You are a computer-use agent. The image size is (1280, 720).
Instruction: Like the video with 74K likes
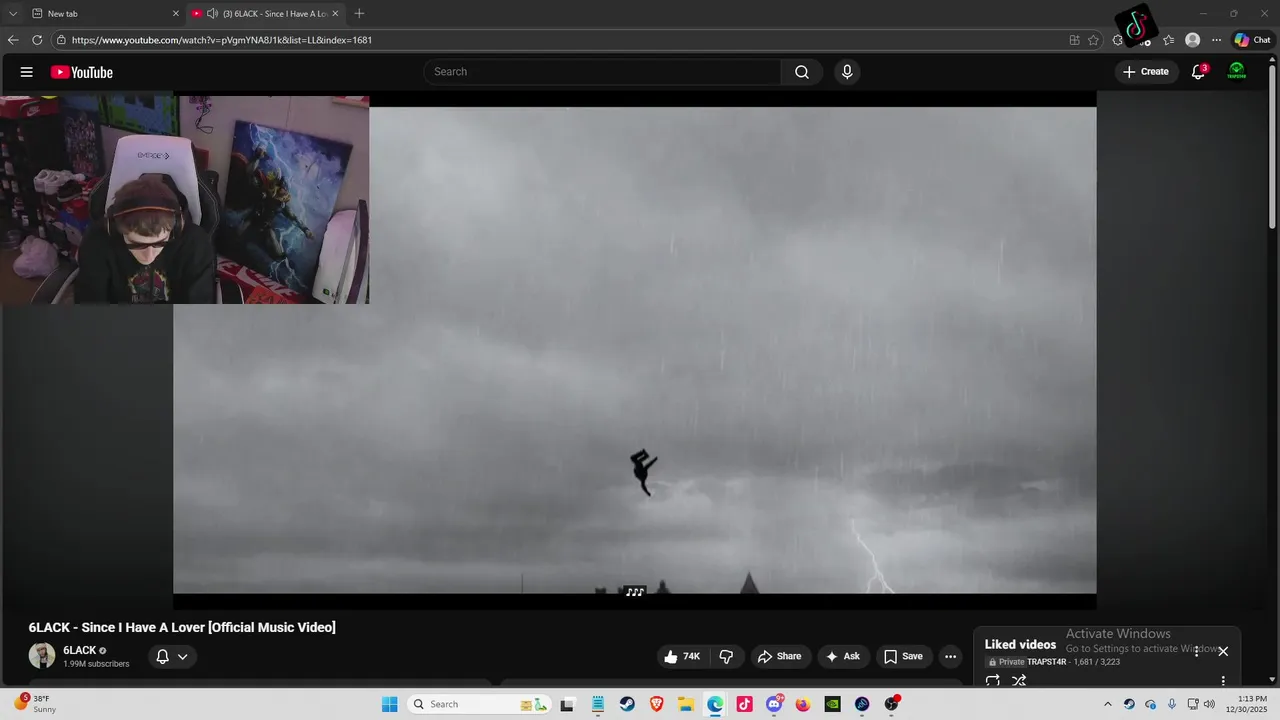[681, 657]
